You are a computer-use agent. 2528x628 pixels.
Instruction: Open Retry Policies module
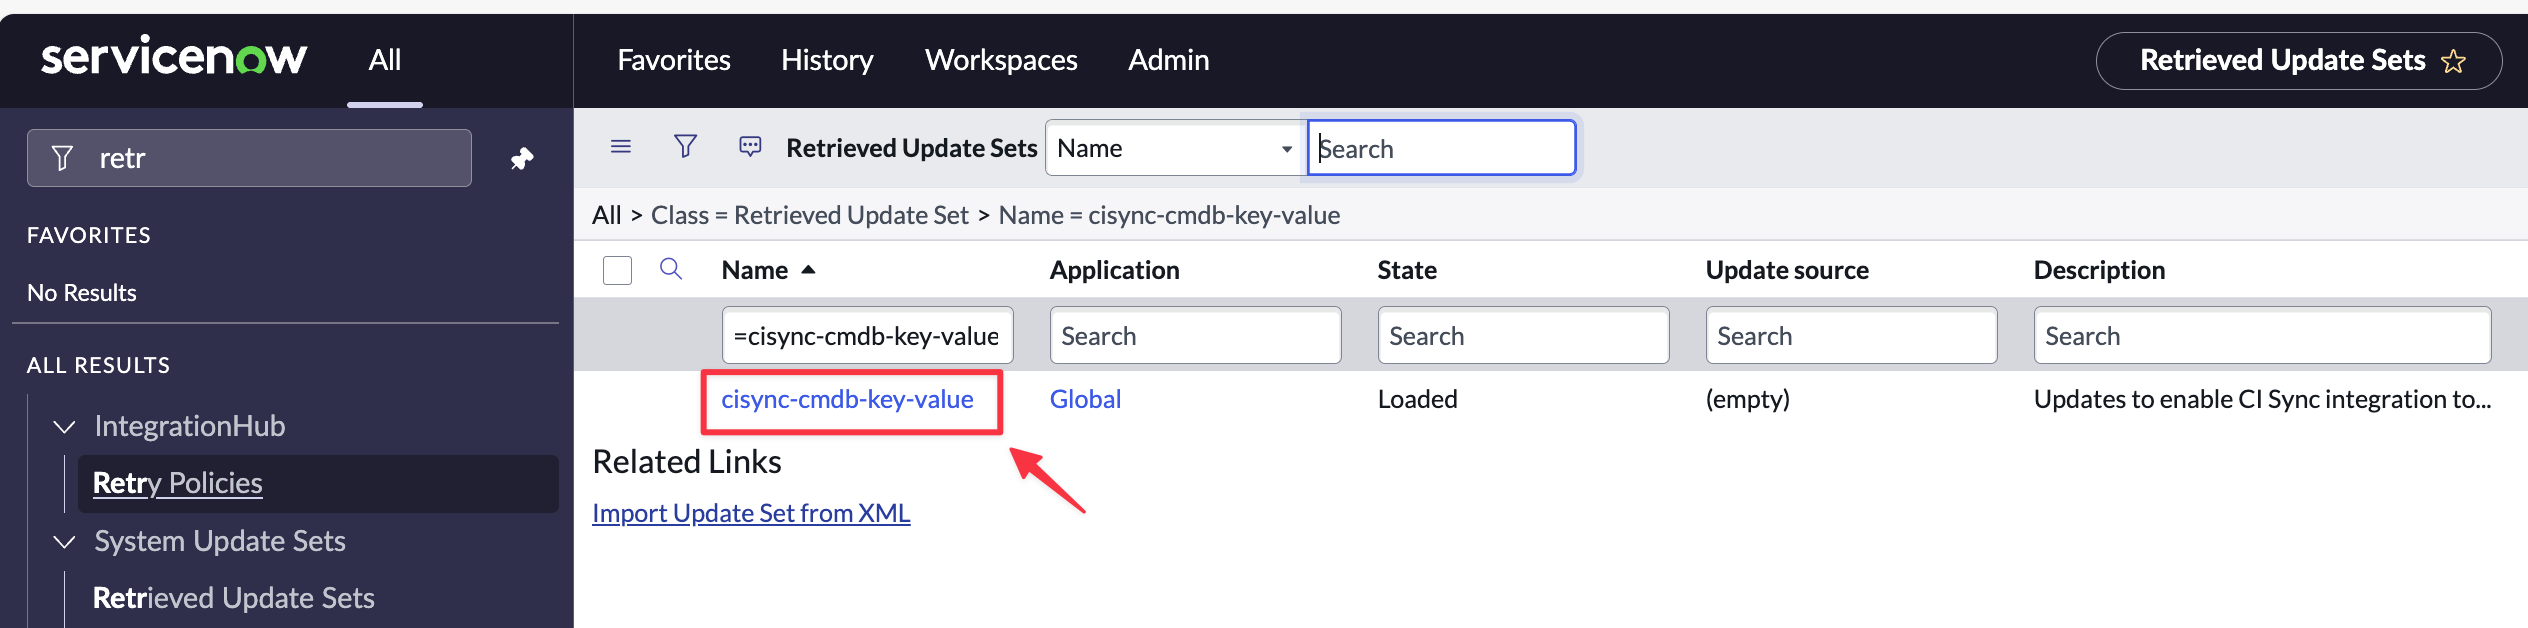(178, 483)
